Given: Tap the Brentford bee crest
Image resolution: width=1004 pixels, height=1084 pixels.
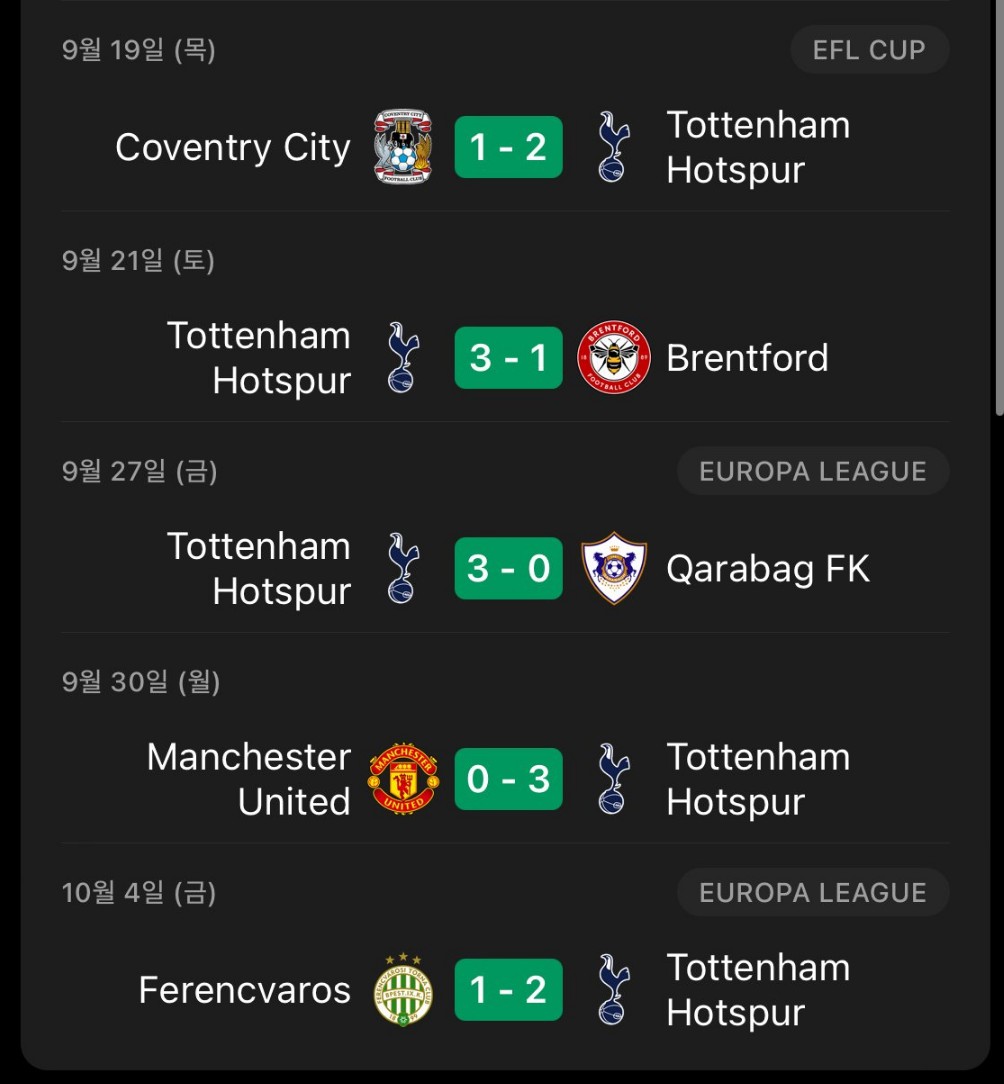Looking at the screenshot, I should click(x=613, y=357).
